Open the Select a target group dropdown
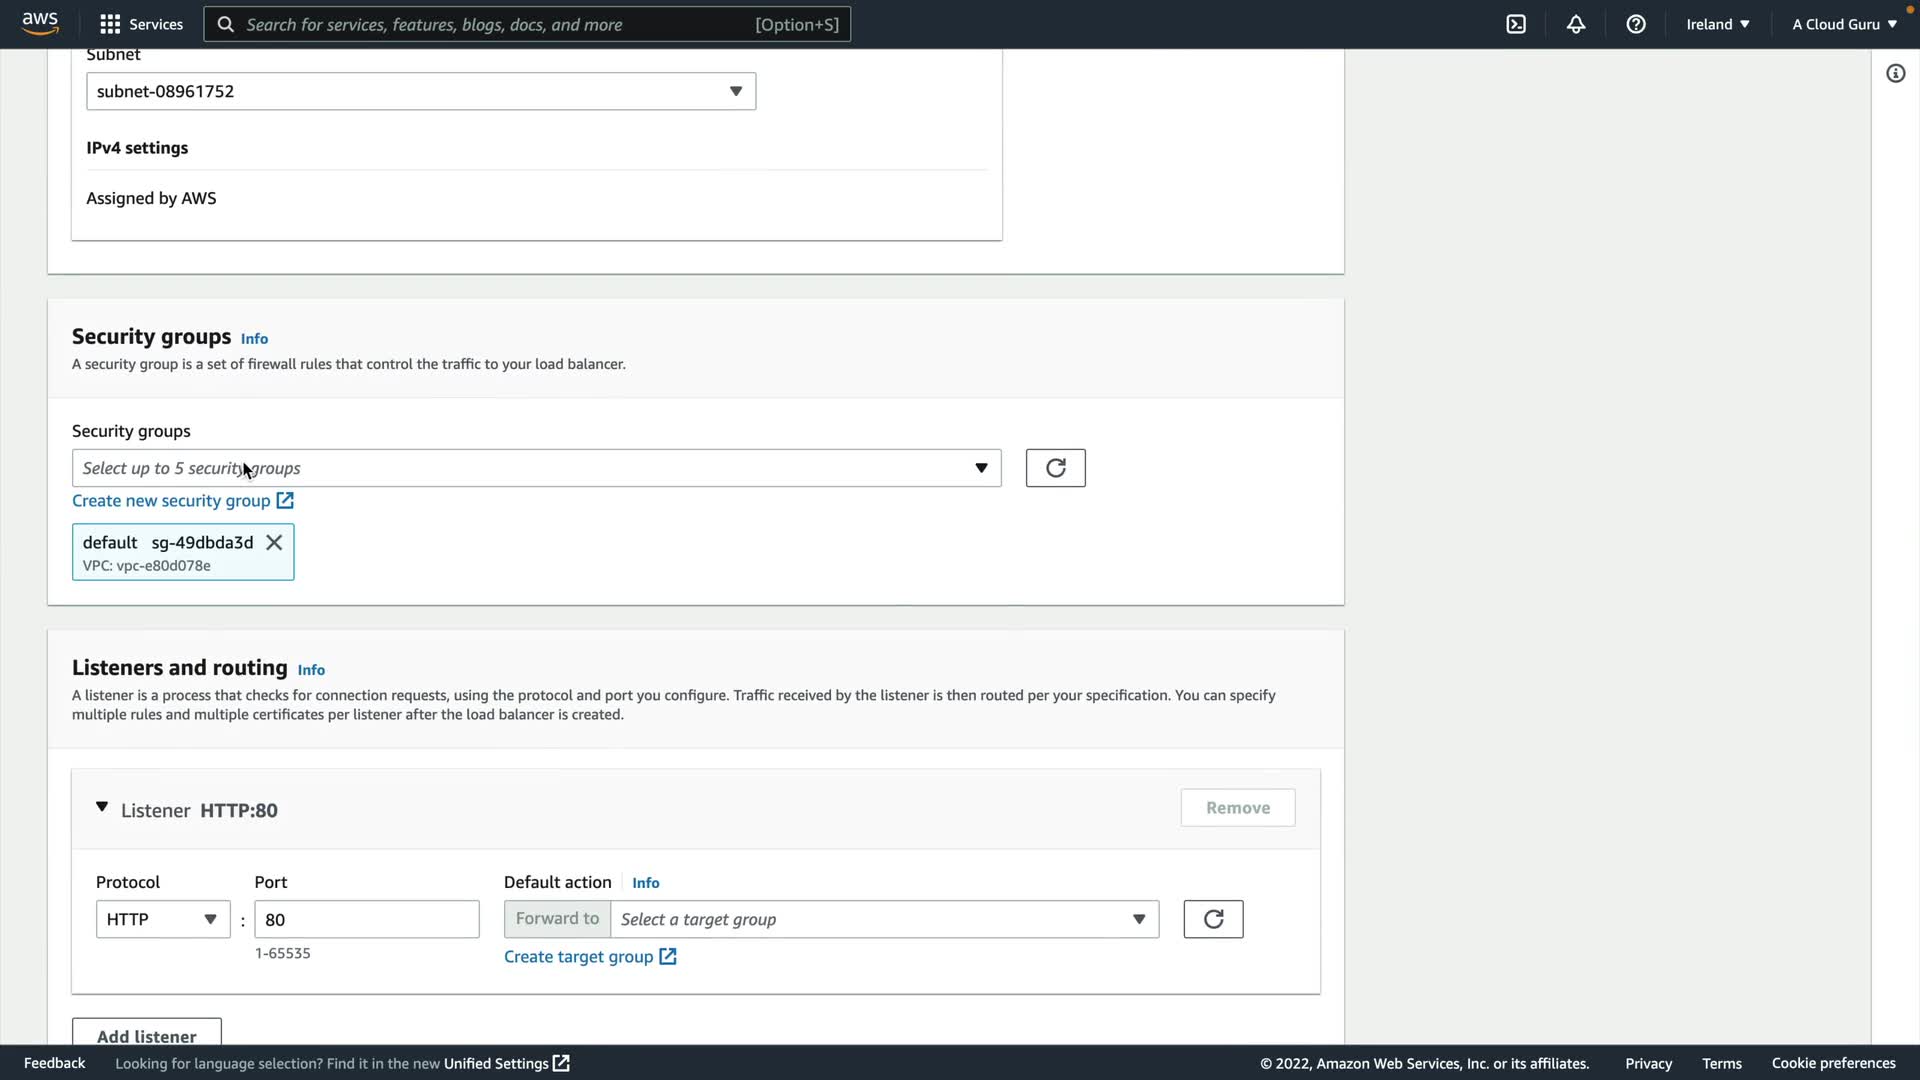1920x1080 pixels. (884, 919)
